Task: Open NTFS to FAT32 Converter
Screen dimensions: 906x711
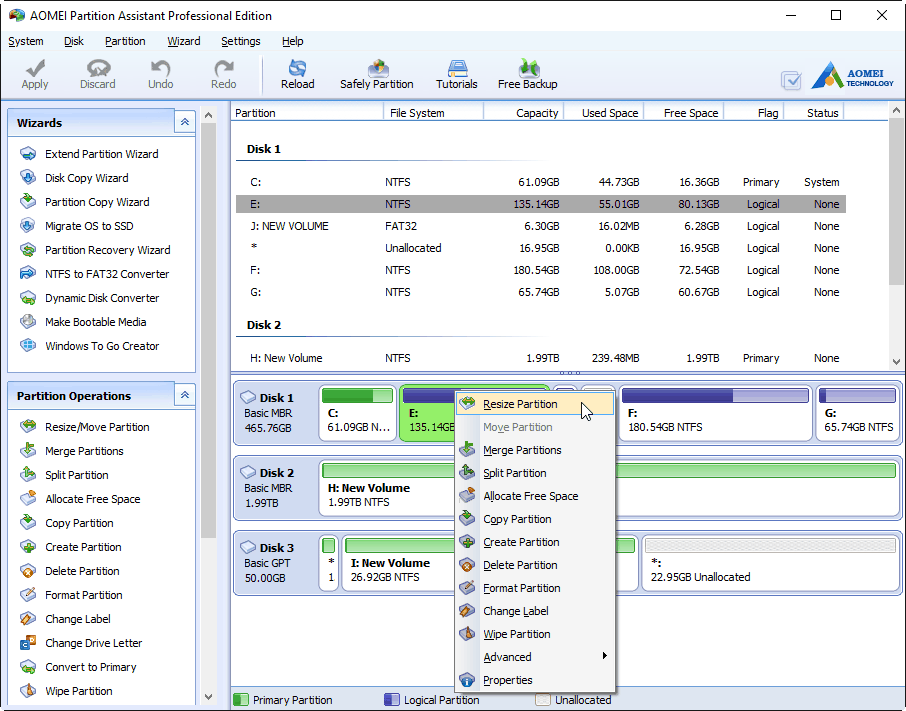Action: pos(107,274)
